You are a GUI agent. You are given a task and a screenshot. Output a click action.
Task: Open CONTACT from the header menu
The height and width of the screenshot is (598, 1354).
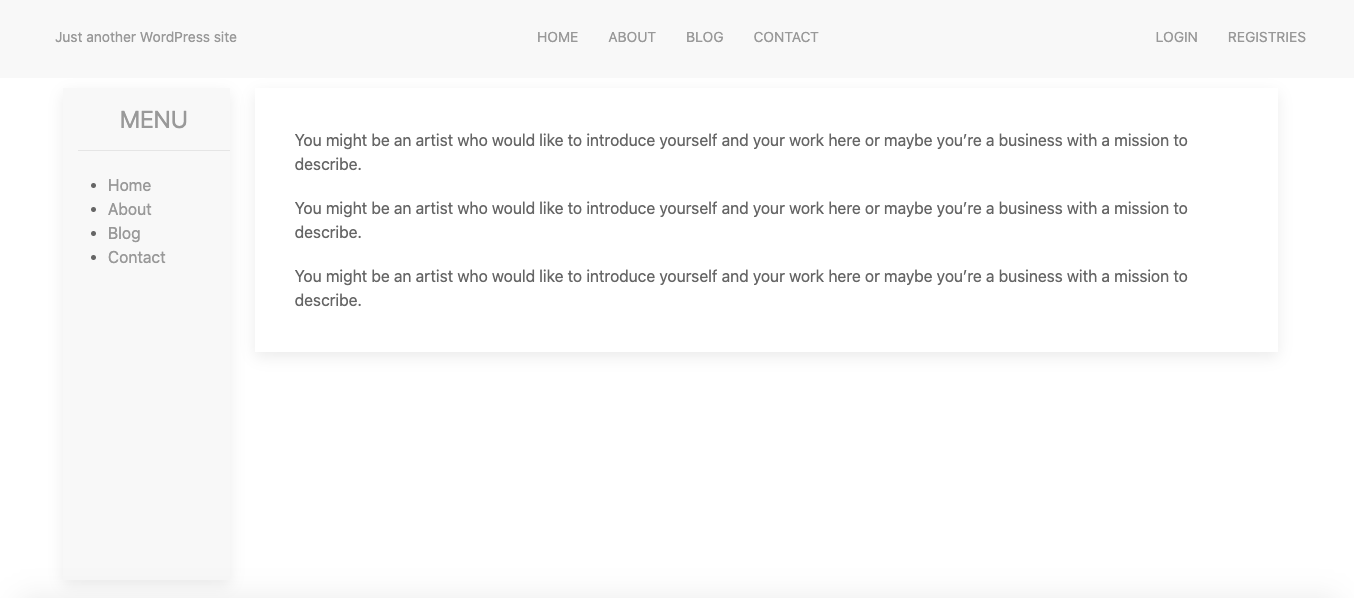[x=786, y=37]
